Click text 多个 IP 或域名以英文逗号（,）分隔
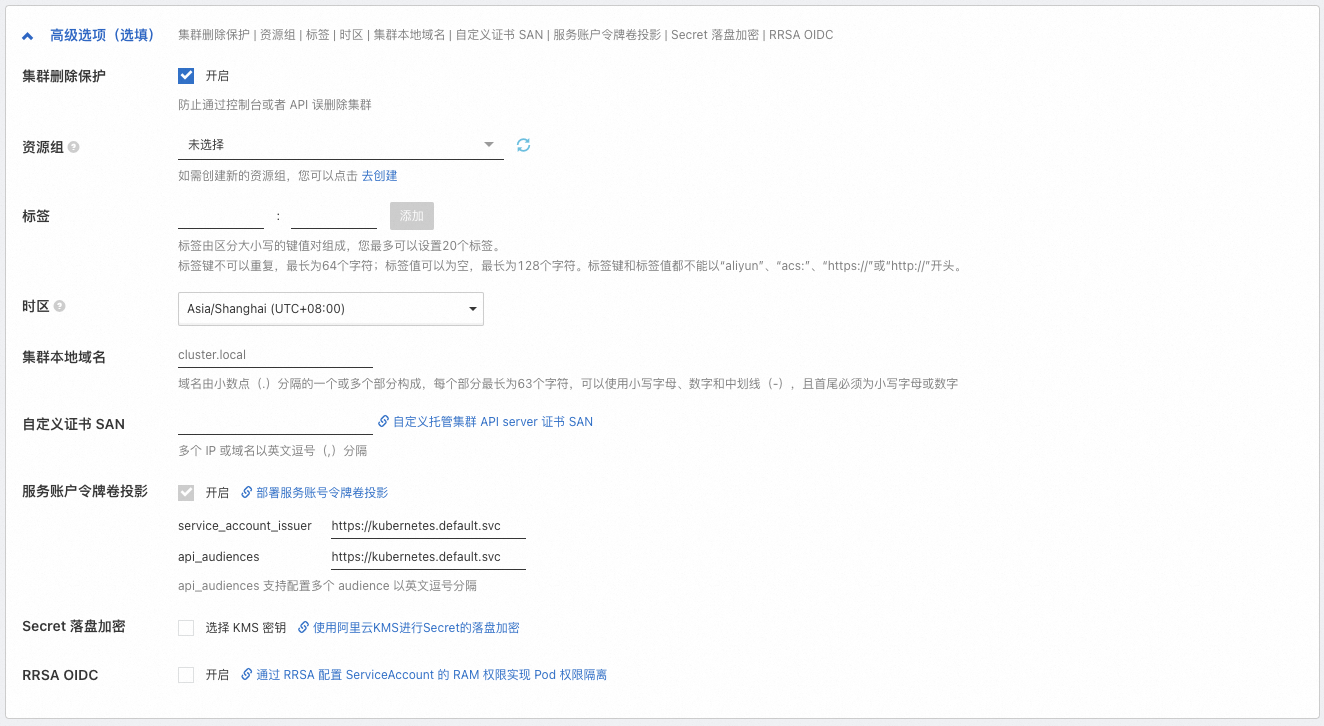Viewport: 1324px width, 726px height. coord(273,451)
